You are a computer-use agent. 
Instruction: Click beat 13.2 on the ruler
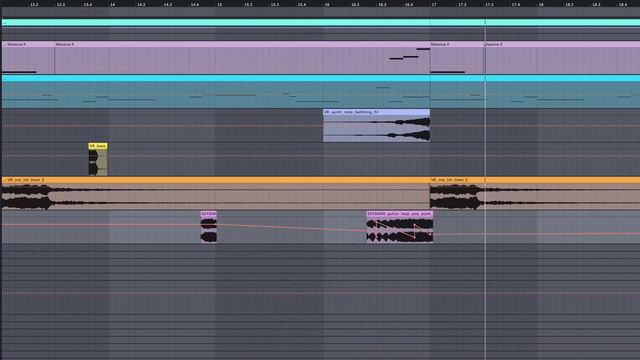tap(34, 4)
